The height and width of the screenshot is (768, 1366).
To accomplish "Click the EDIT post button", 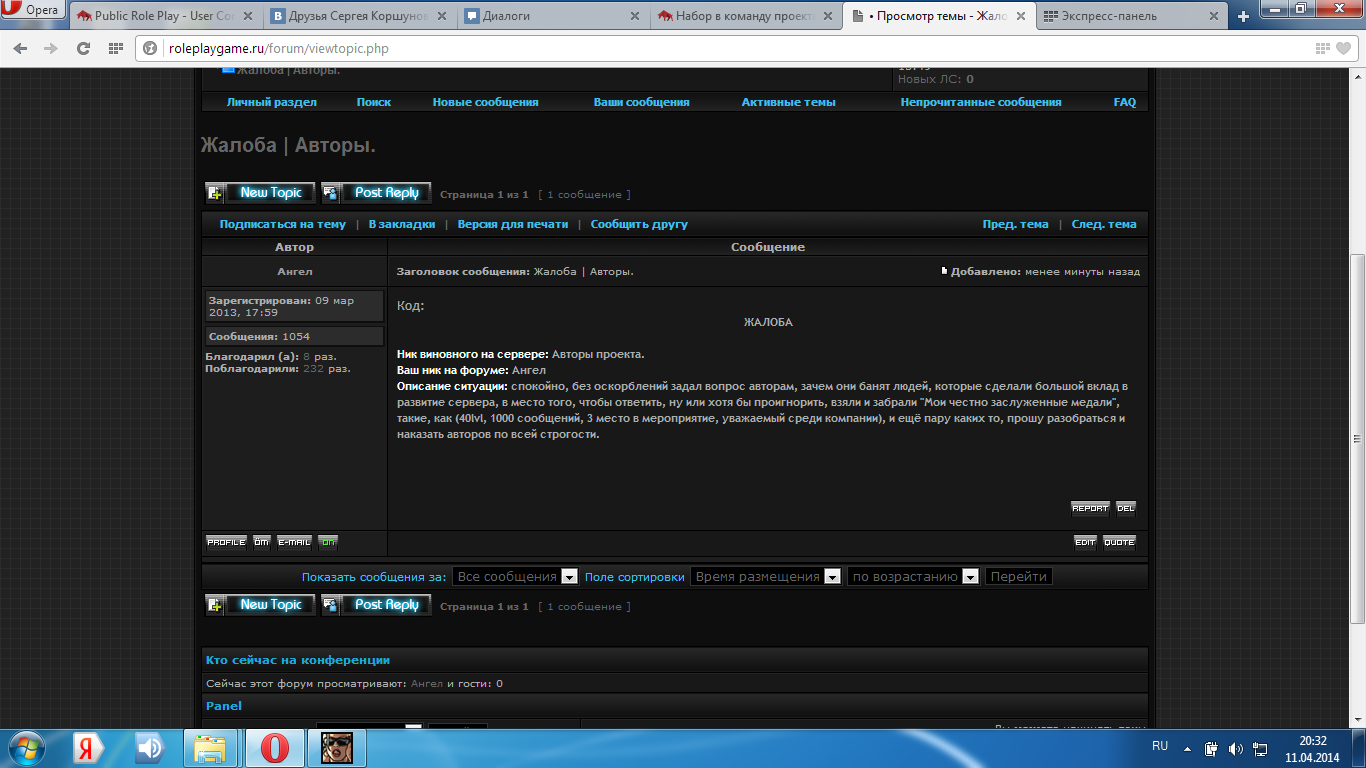I will click(1085, 542).
